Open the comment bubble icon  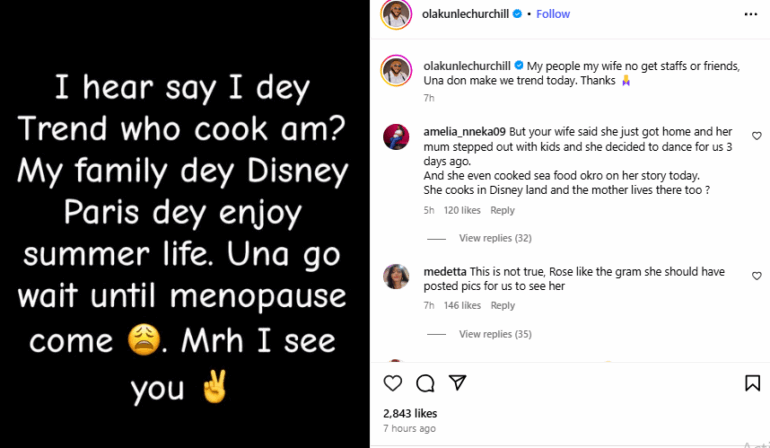[425, 383]
